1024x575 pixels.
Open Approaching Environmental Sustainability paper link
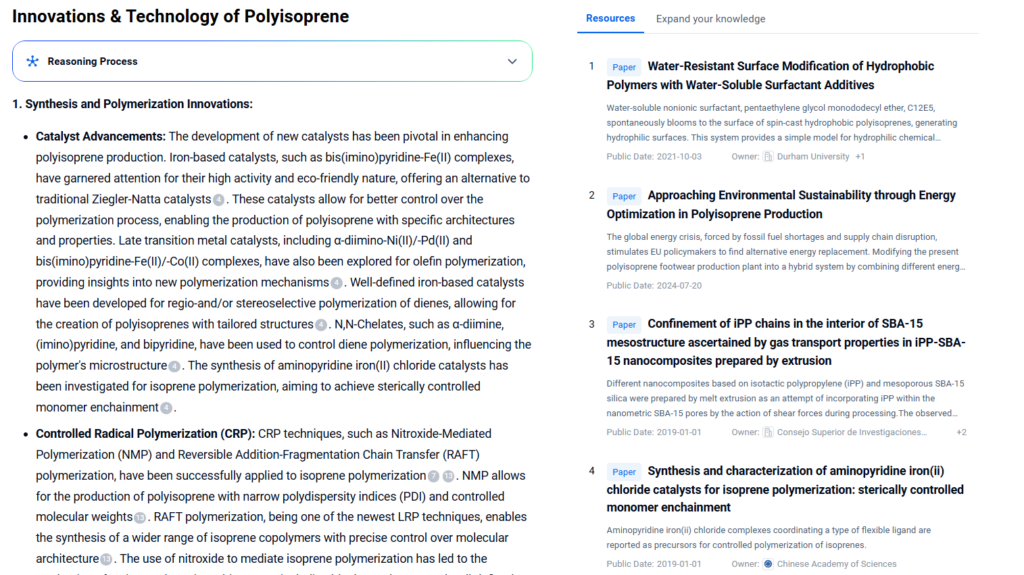(x=801, y=195)
